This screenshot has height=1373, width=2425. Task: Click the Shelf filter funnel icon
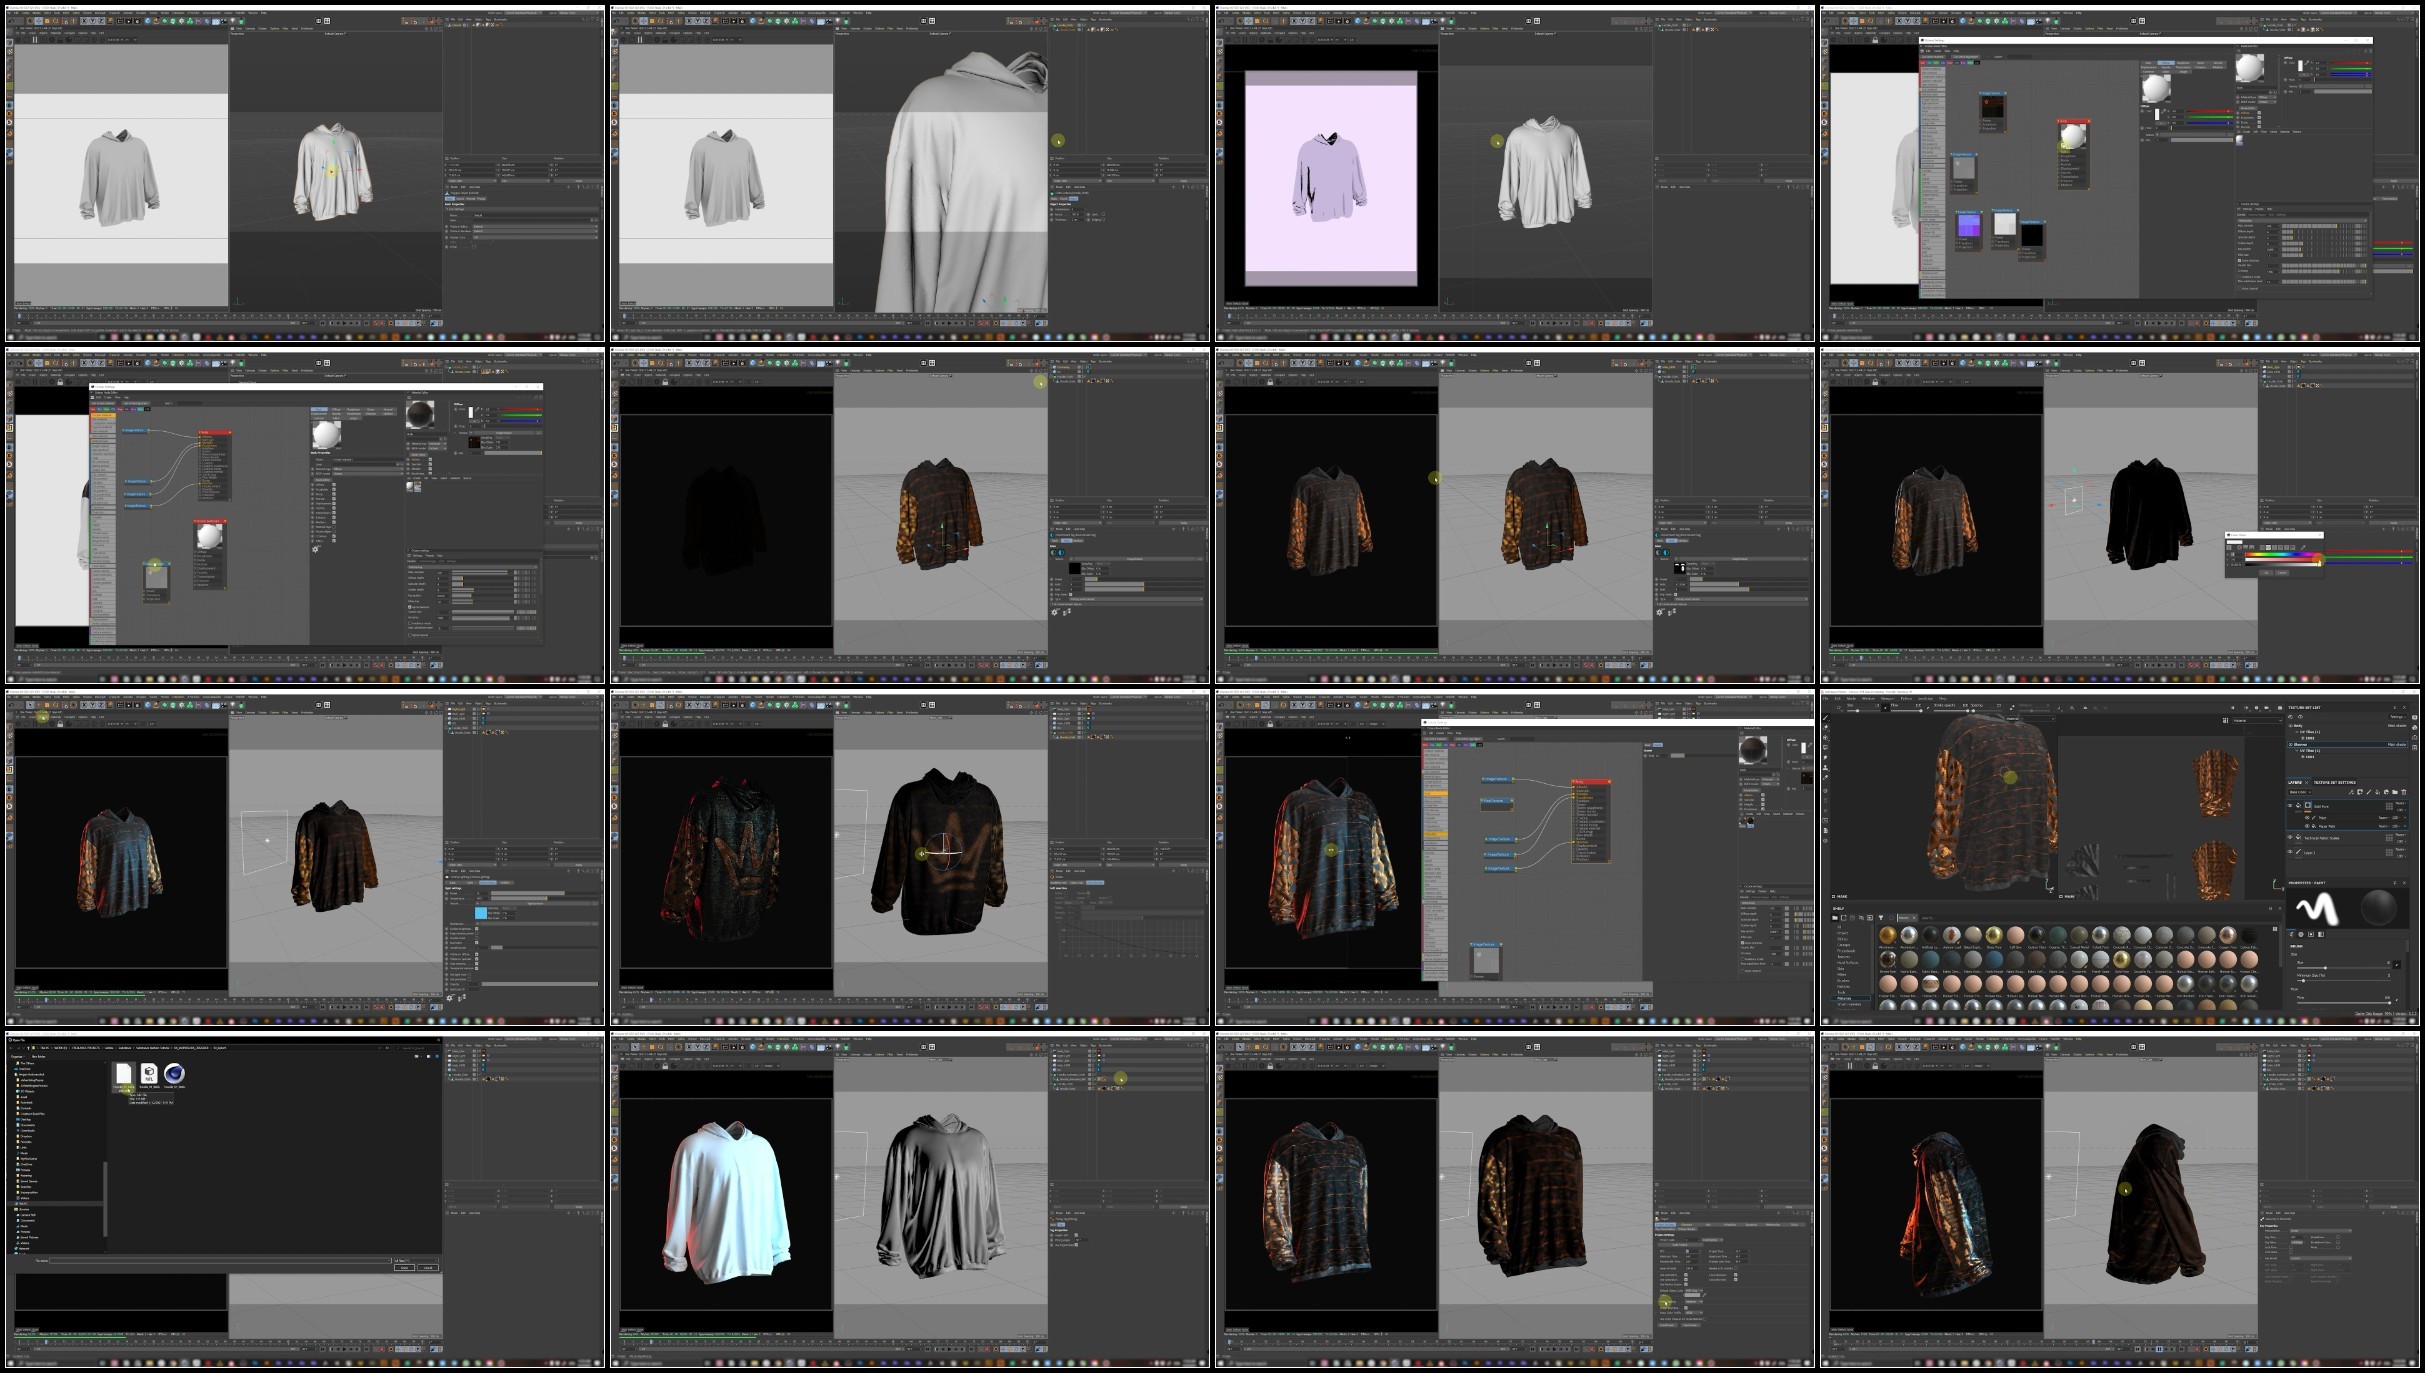point(1881,917)
